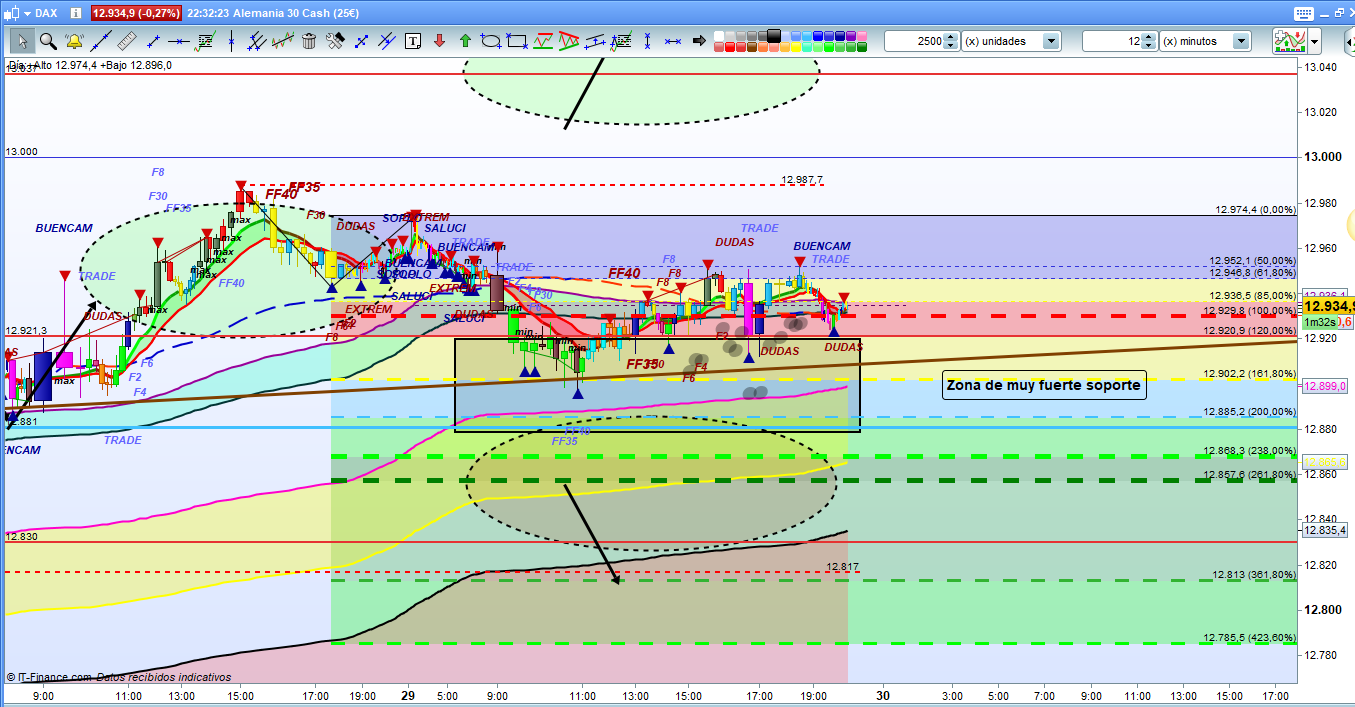Viewport: 1355px width, 707px height.
Task: Select the text box T tool
Action: tap(412, 41)
